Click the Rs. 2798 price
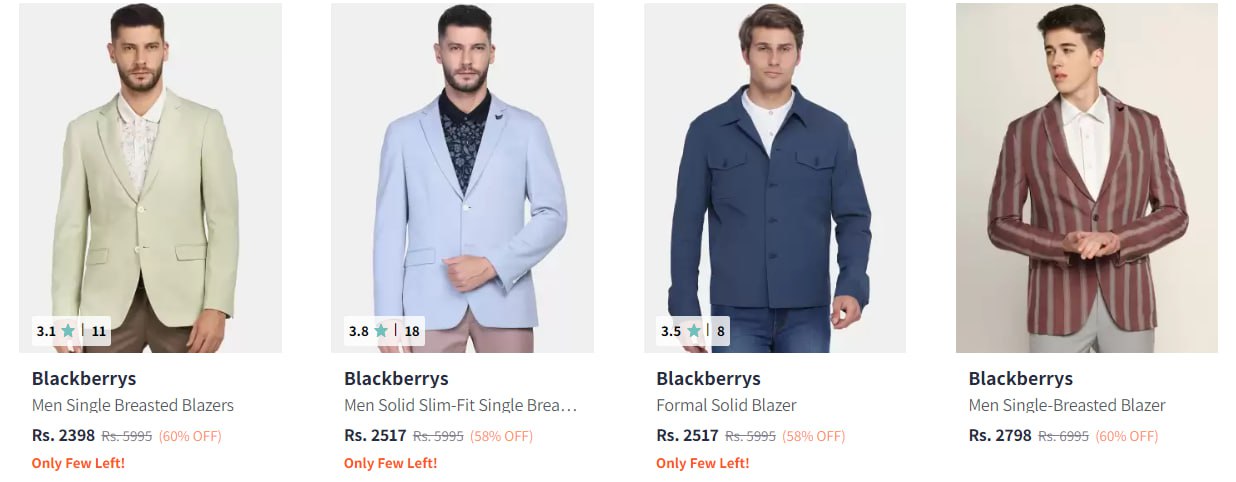The height and width of the screenshot is (482, 1236). tap(1000, 436)
